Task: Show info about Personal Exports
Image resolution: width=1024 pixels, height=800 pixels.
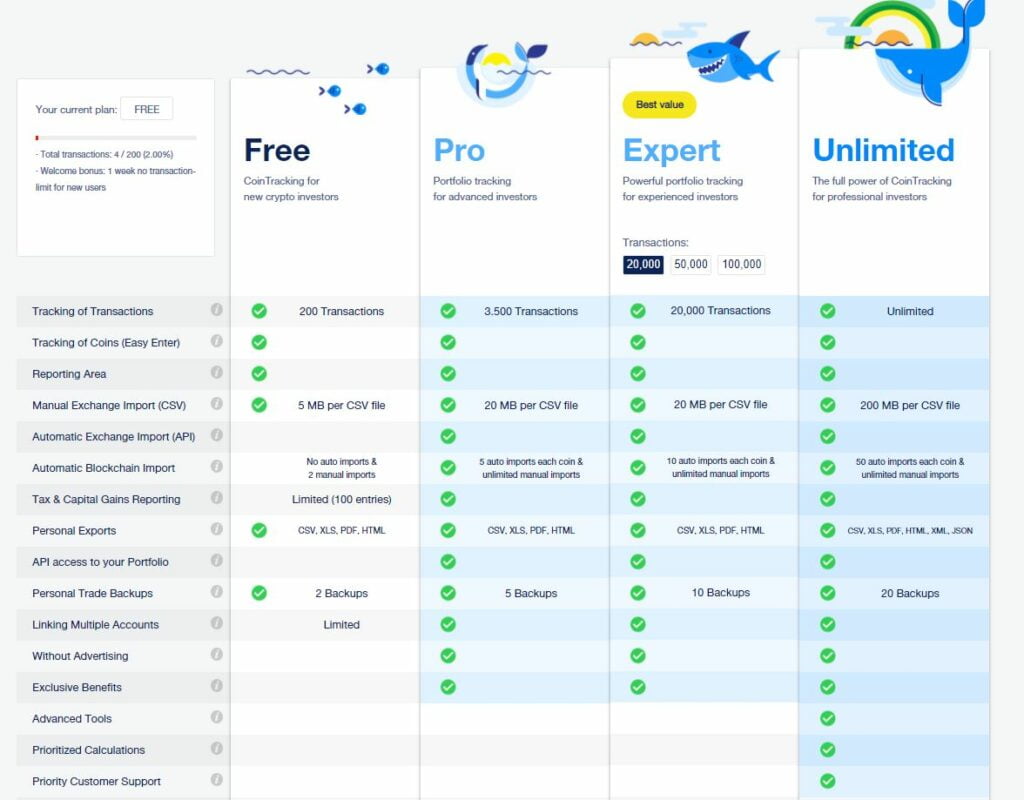Action: click(216, 529)
